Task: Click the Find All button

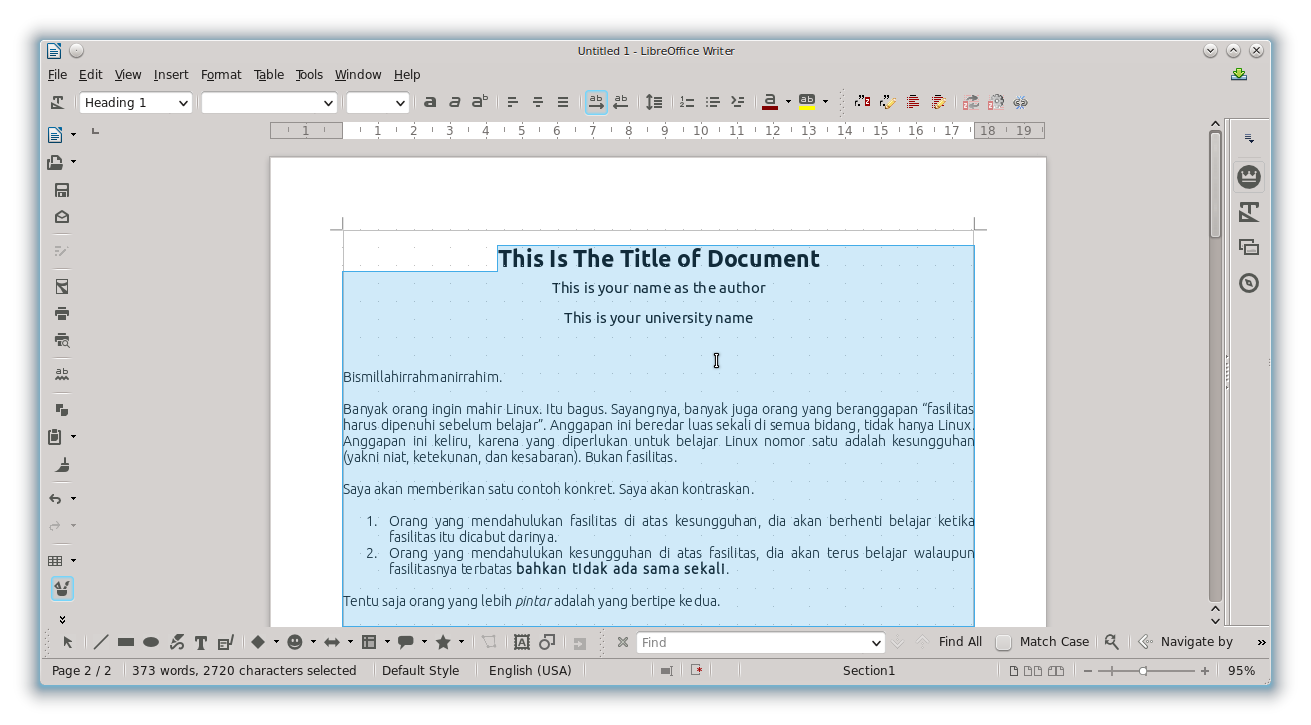Action: tap(958, 642)
